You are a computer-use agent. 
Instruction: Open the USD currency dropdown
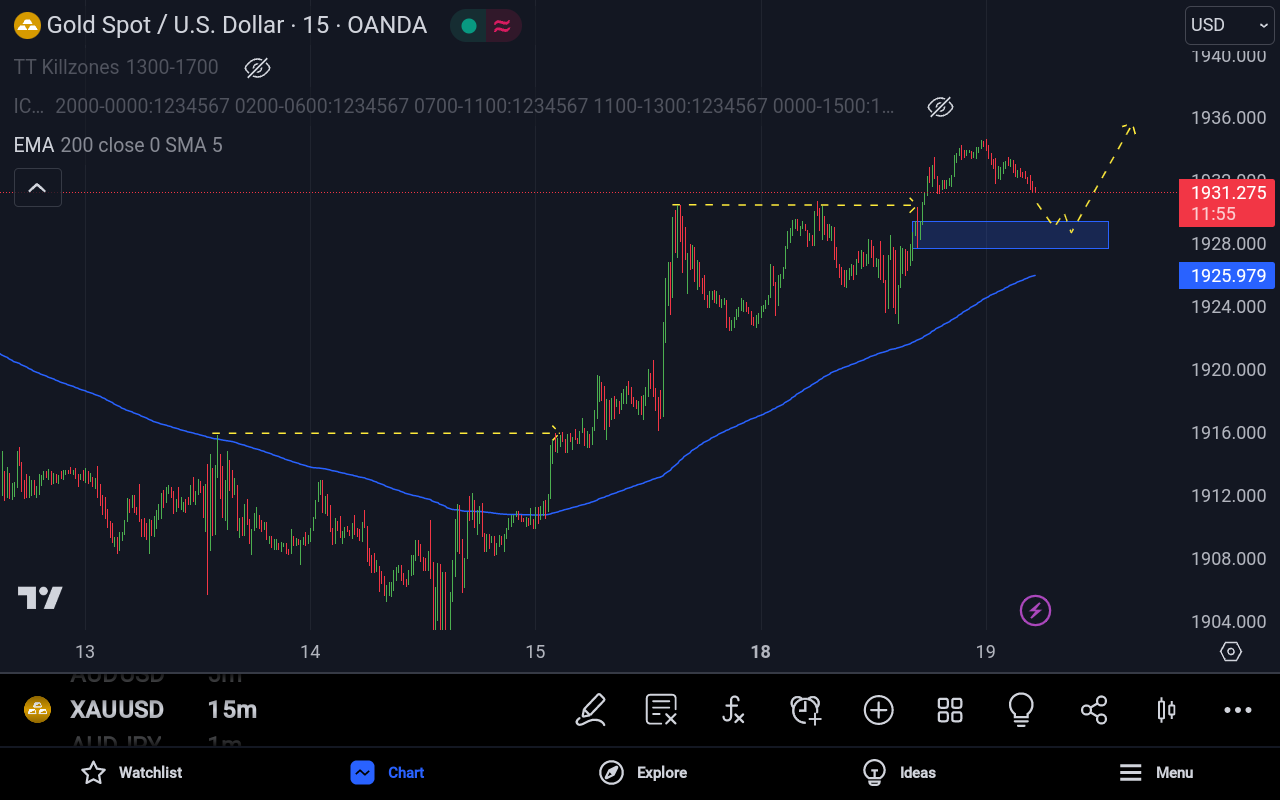tap(1229, 25)
